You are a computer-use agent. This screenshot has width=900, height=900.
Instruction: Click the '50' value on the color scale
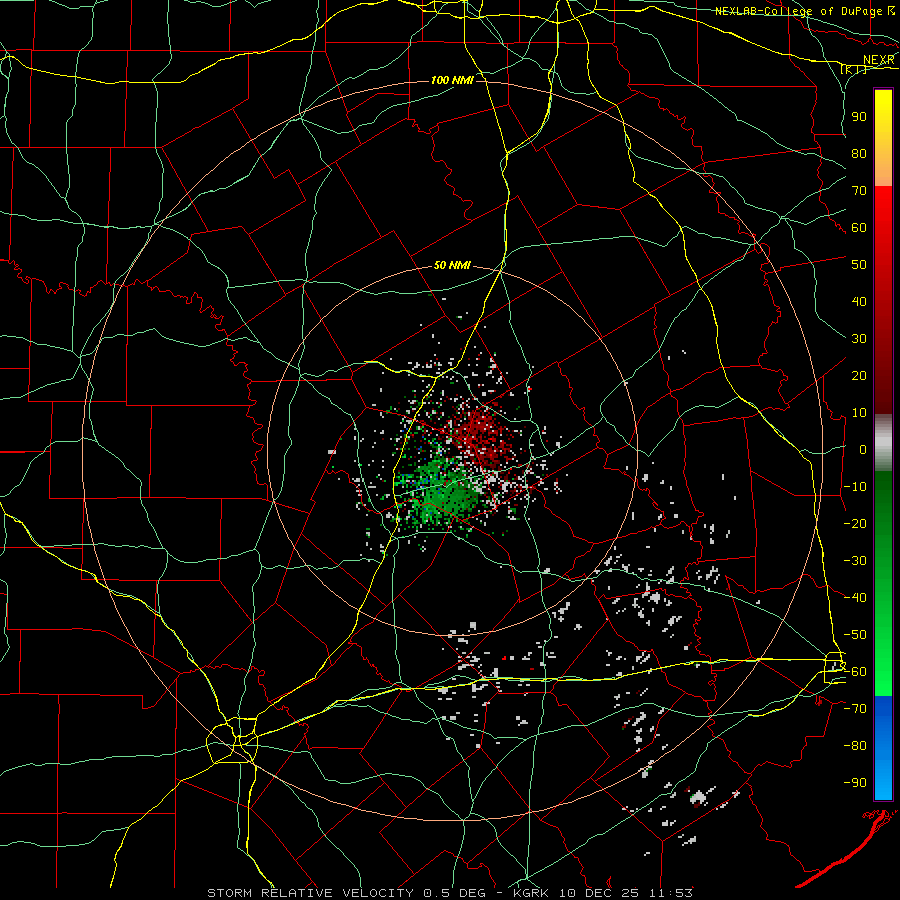click(859, 265)
